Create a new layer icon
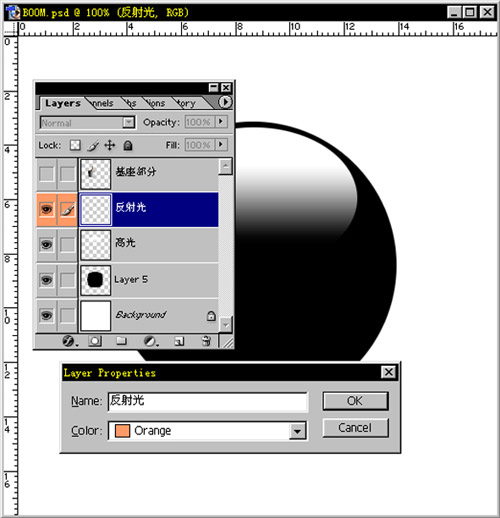Screen dimensions: 500x518 click(179, 341)
